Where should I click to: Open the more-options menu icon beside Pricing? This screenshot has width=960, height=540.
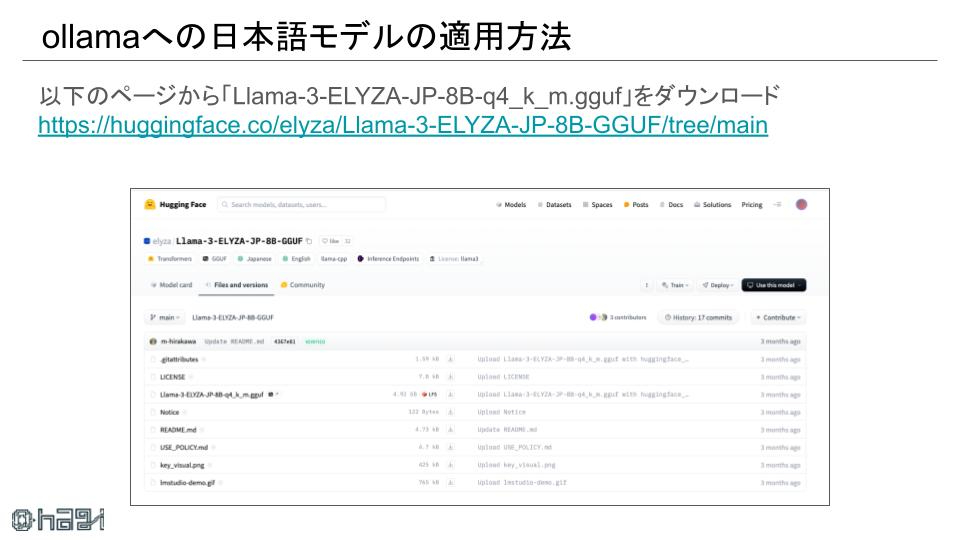click(x=778, y=204)
